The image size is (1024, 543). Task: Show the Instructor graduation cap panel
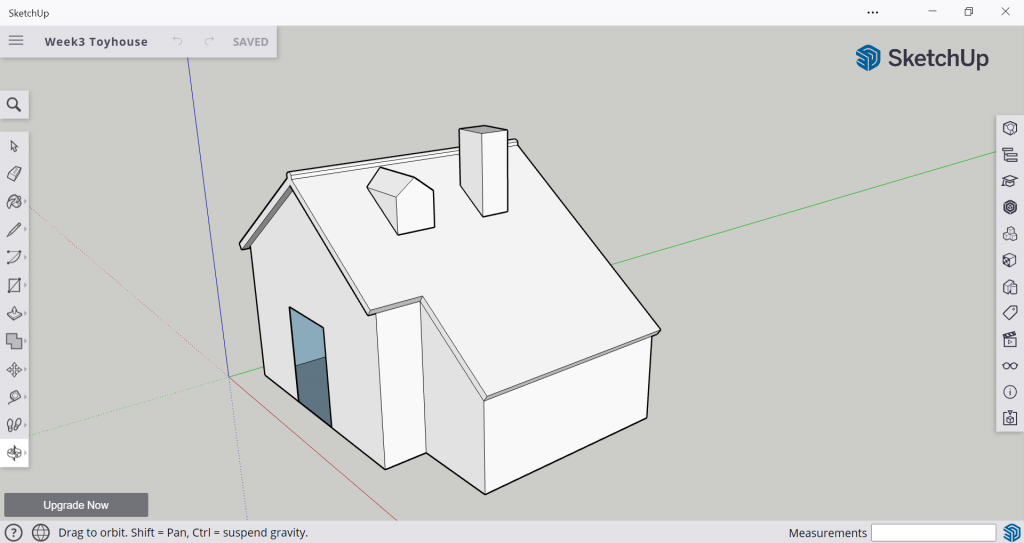(x=1010, y=181)
